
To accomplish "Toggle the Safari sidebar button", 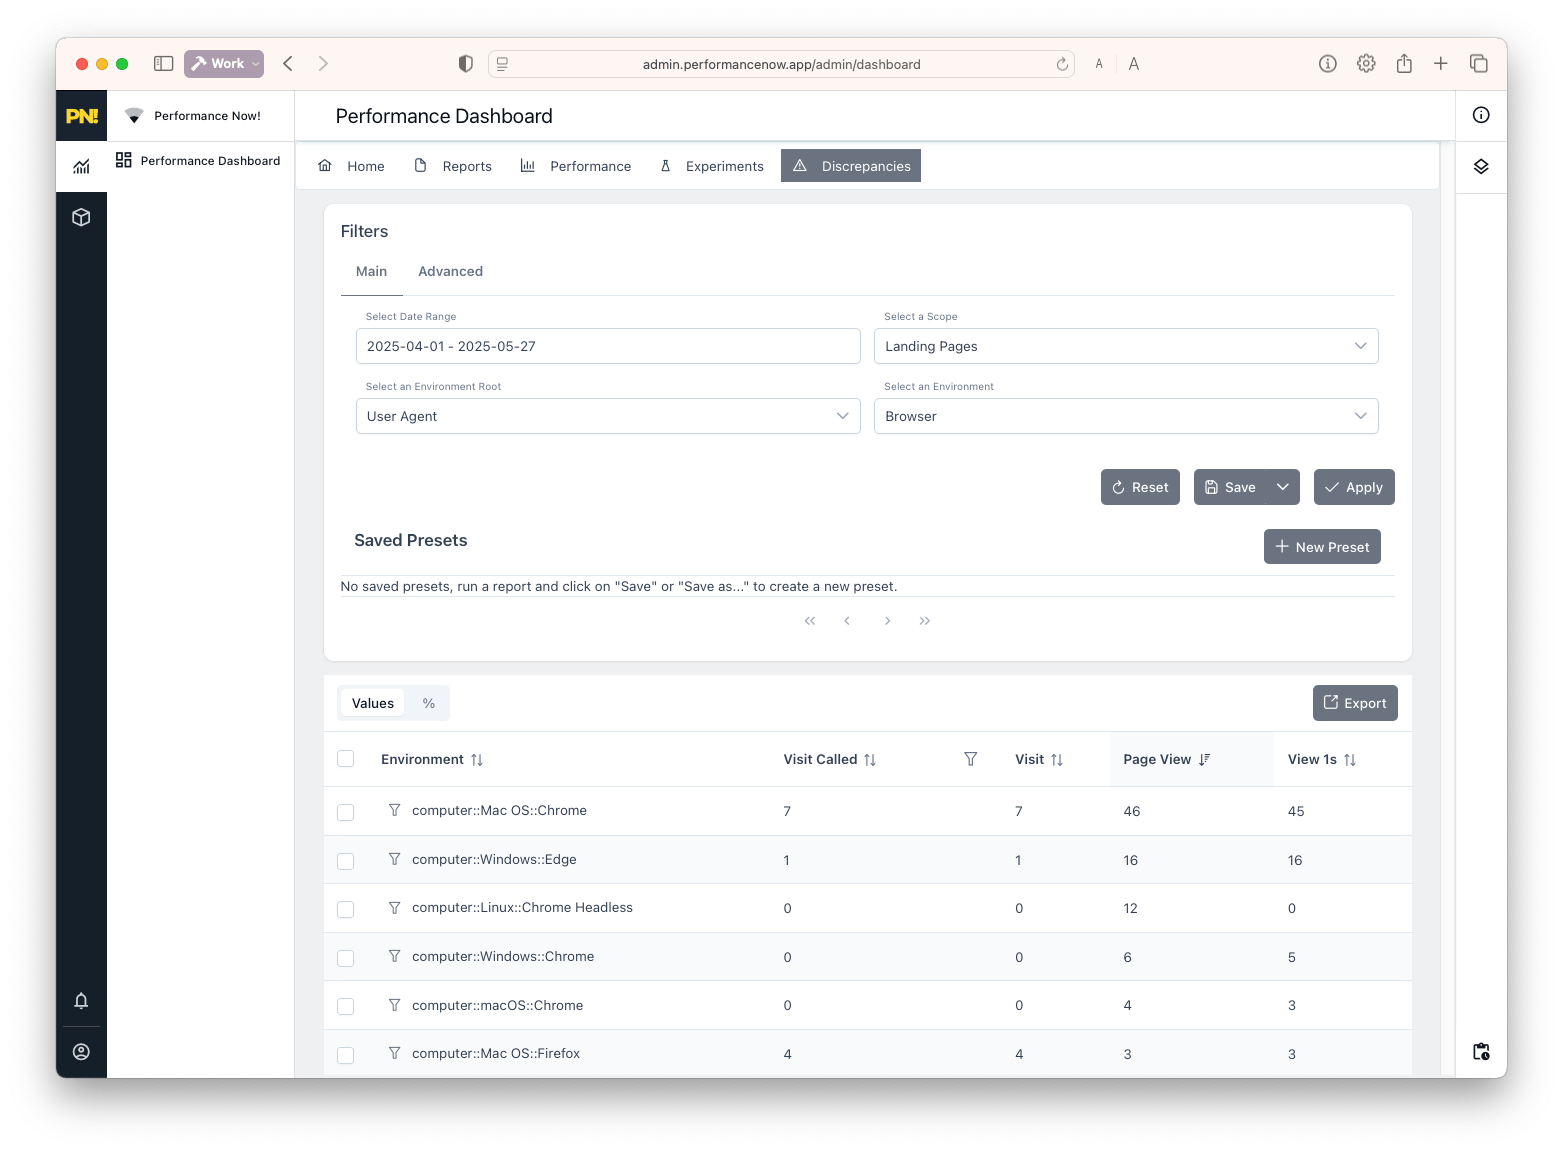I will (164, 63).
